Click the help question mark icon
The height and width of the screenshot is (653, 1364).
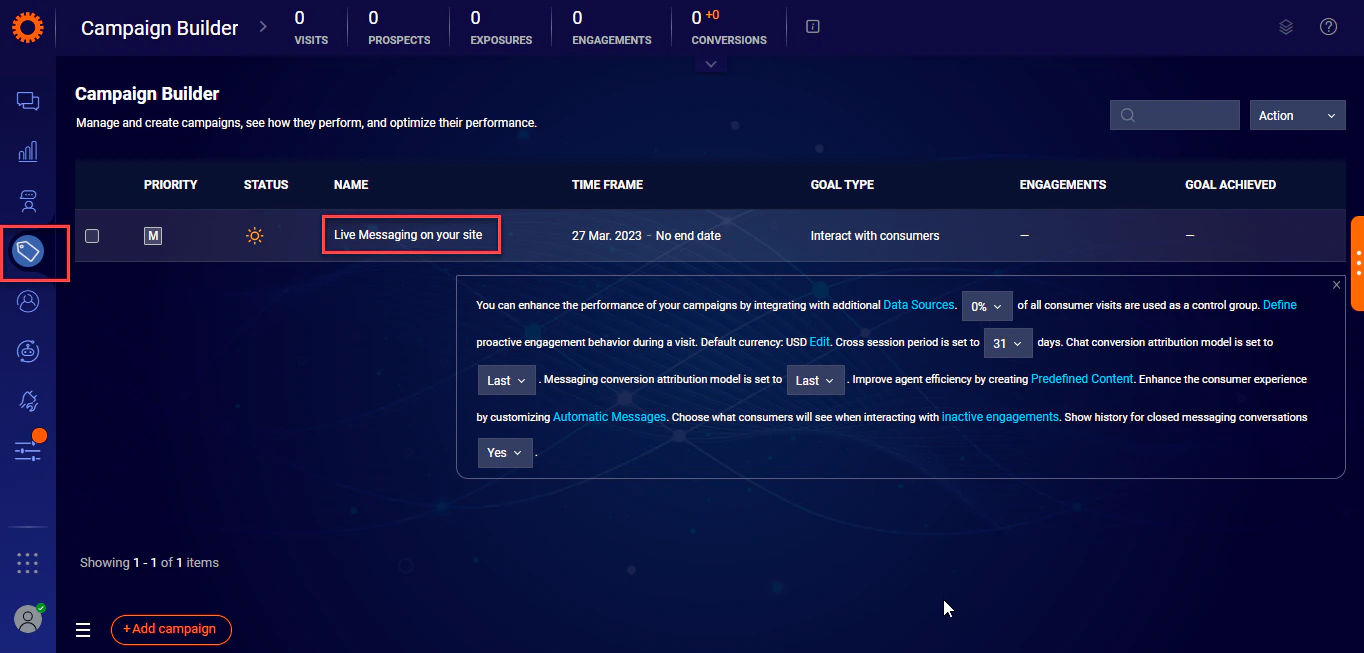click(x=1329, y=27)
